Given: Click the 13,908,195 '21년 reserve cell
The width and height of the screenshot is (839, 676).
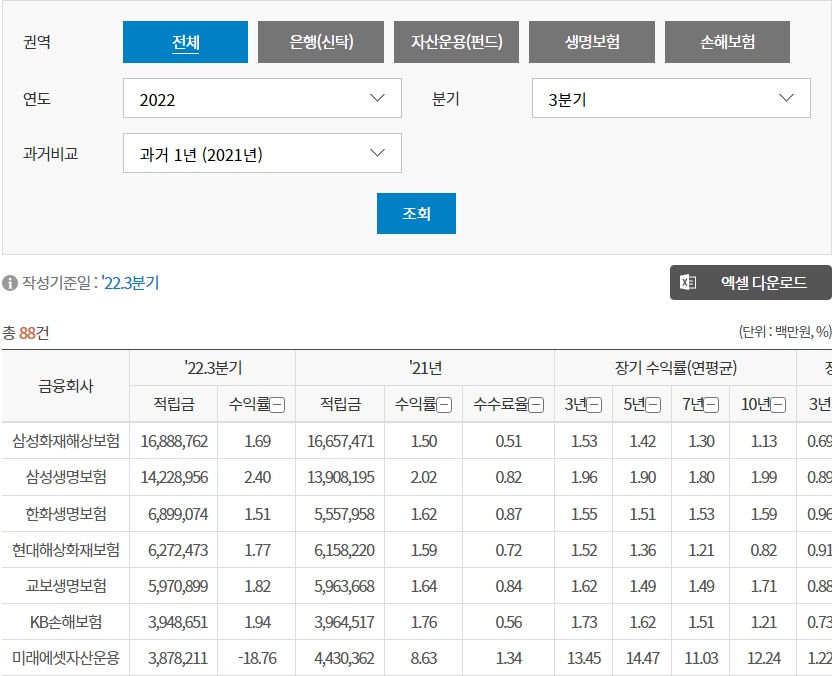Looking at the screenshot, I should (340, 477).
